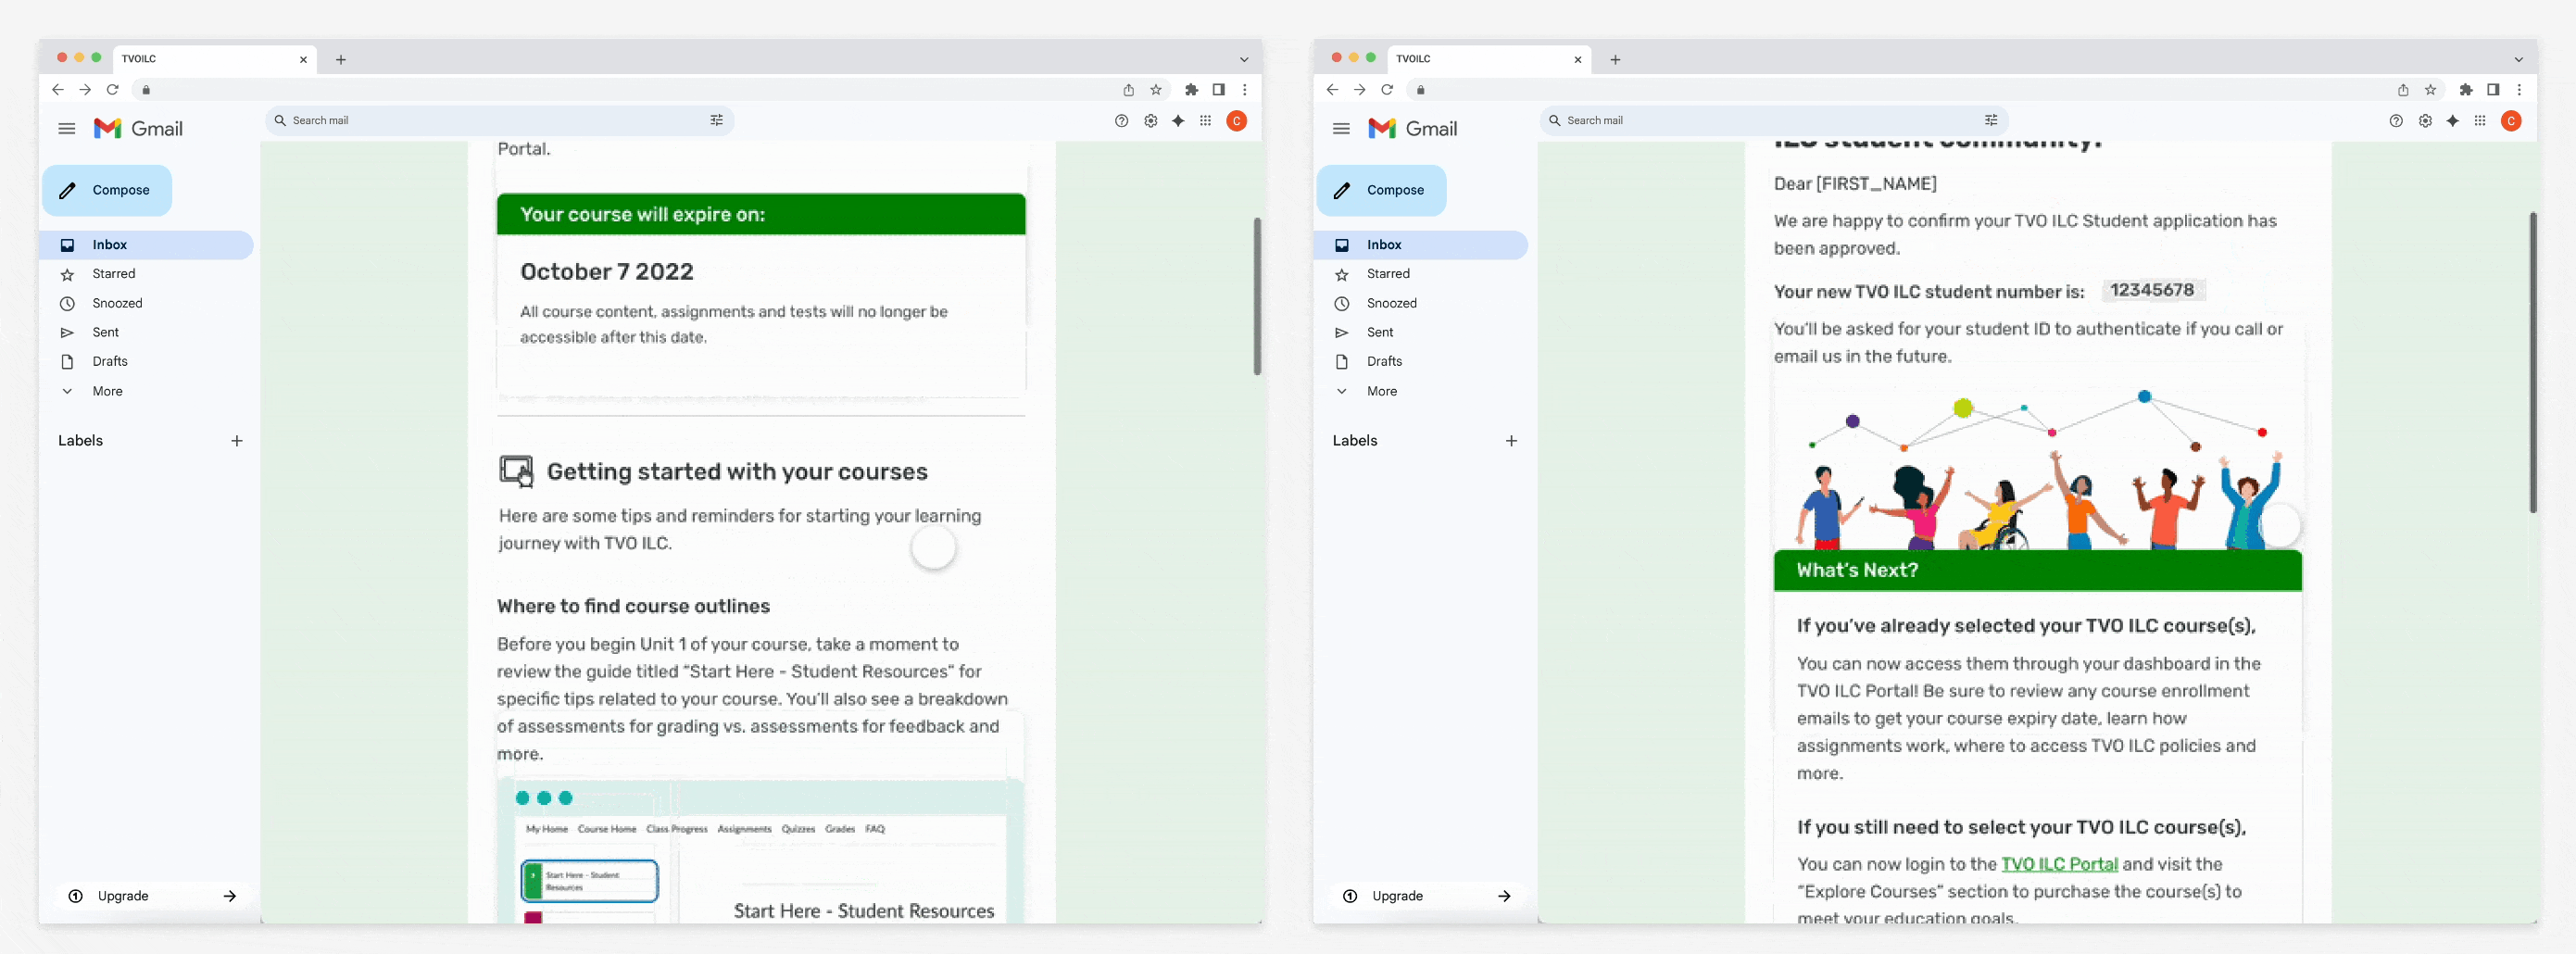Image resolution: width=2576 pixels, height=954 pixels.
Task: Click vertical scrollbar in right Gmail window
Action: tap(2532, 362)
